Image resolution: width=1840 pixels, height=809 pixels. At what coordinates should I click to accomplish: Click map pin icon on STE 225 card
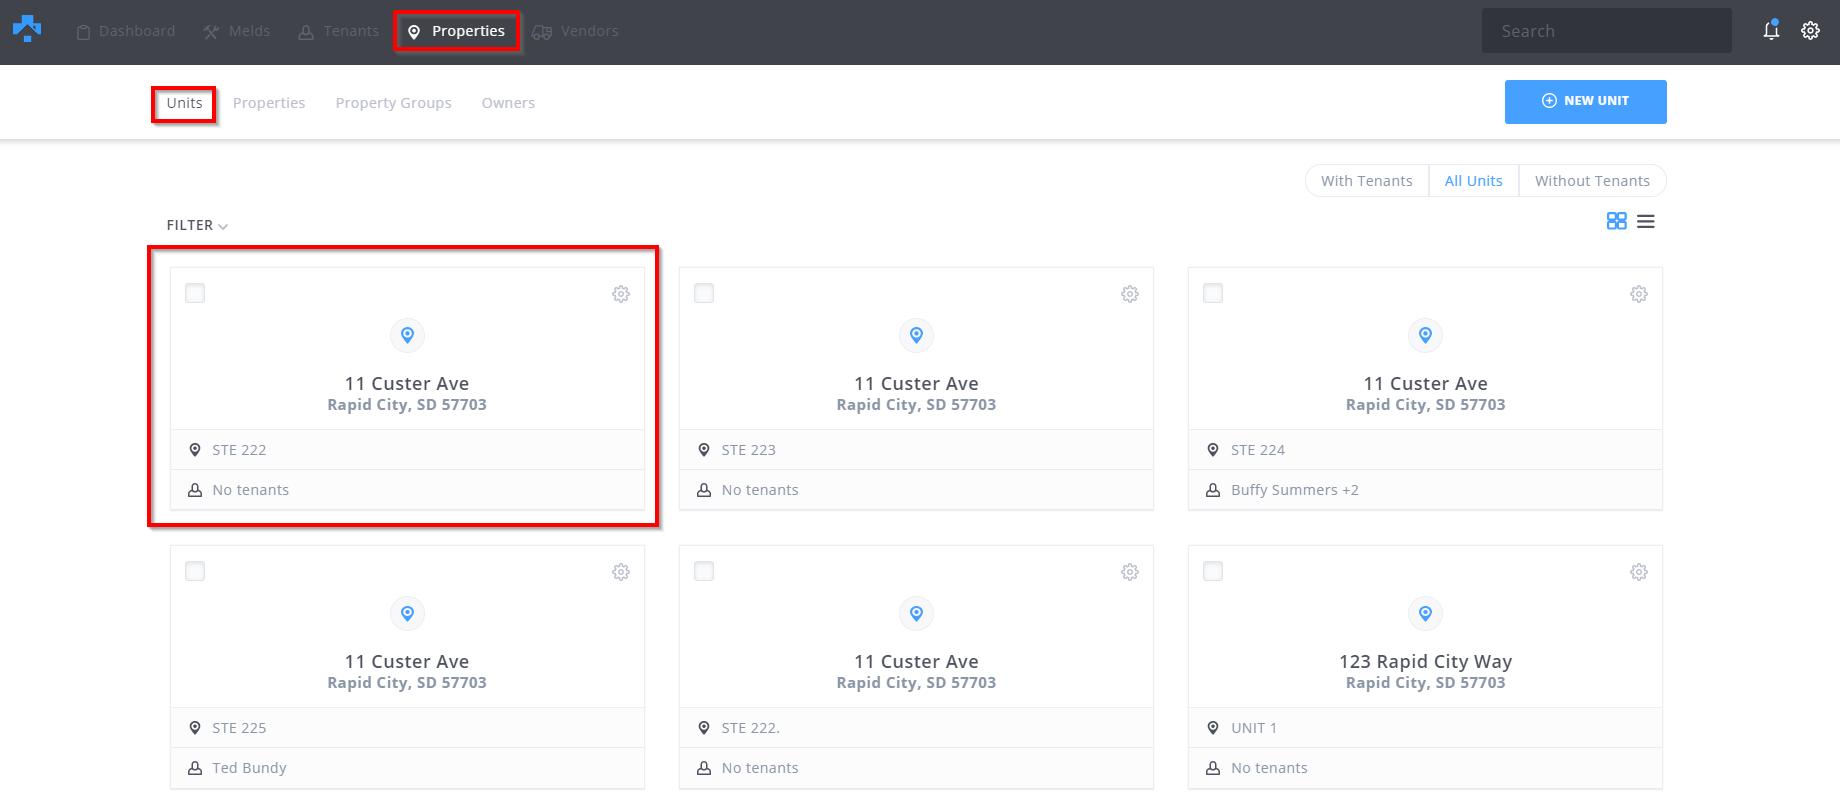pyautogui.click(x=407, y=613)
